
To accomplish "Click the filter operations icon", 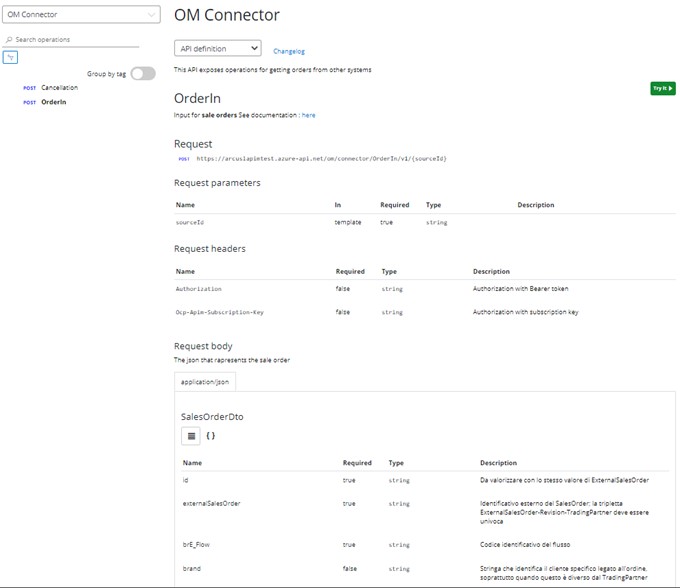I will (x=10, y=57).
